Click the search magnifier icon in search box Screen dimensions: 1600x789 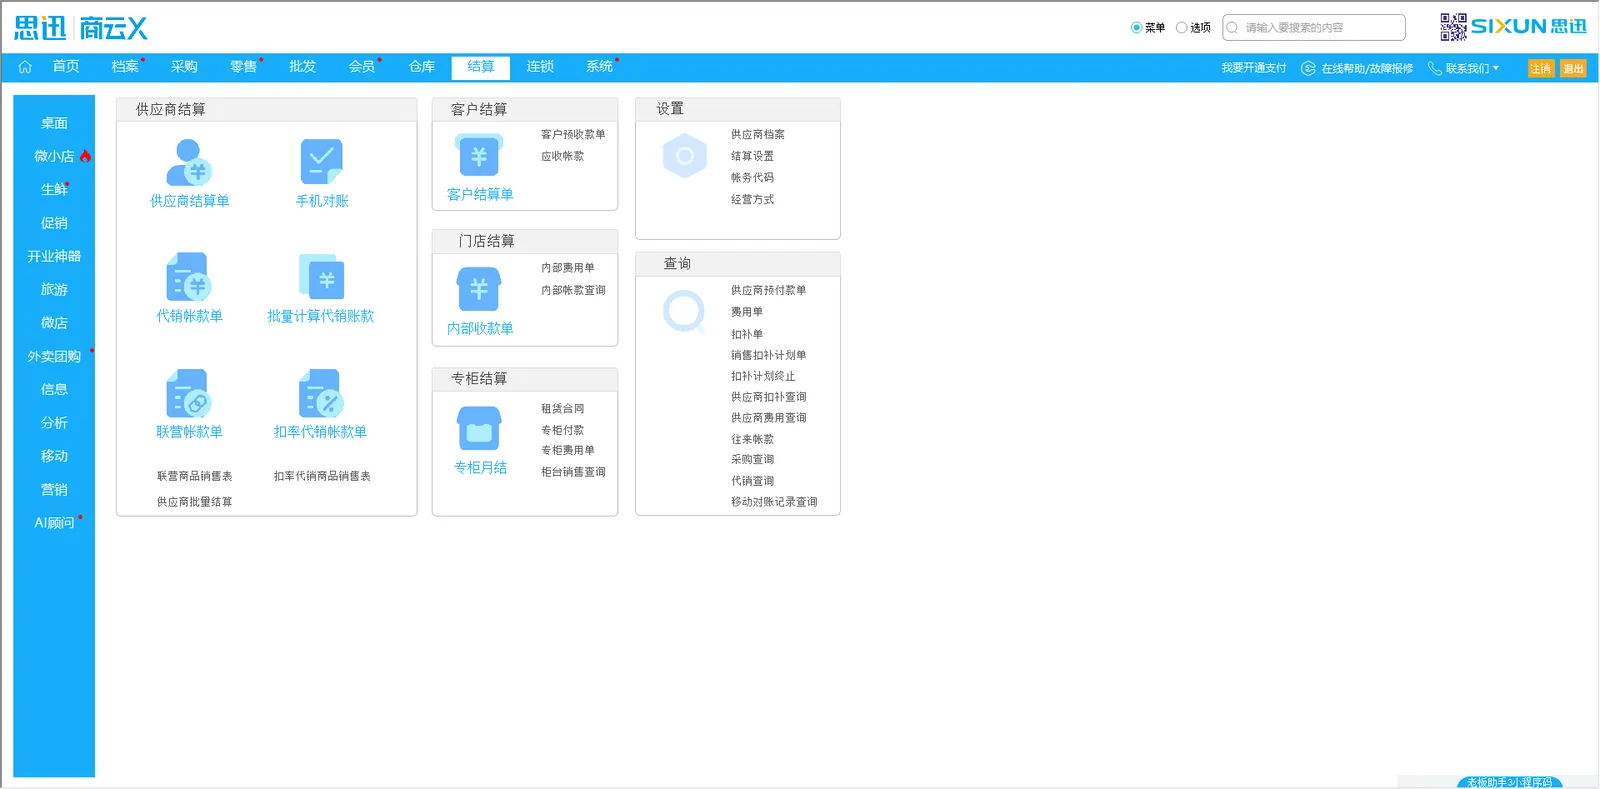[x=1233, y=28]
